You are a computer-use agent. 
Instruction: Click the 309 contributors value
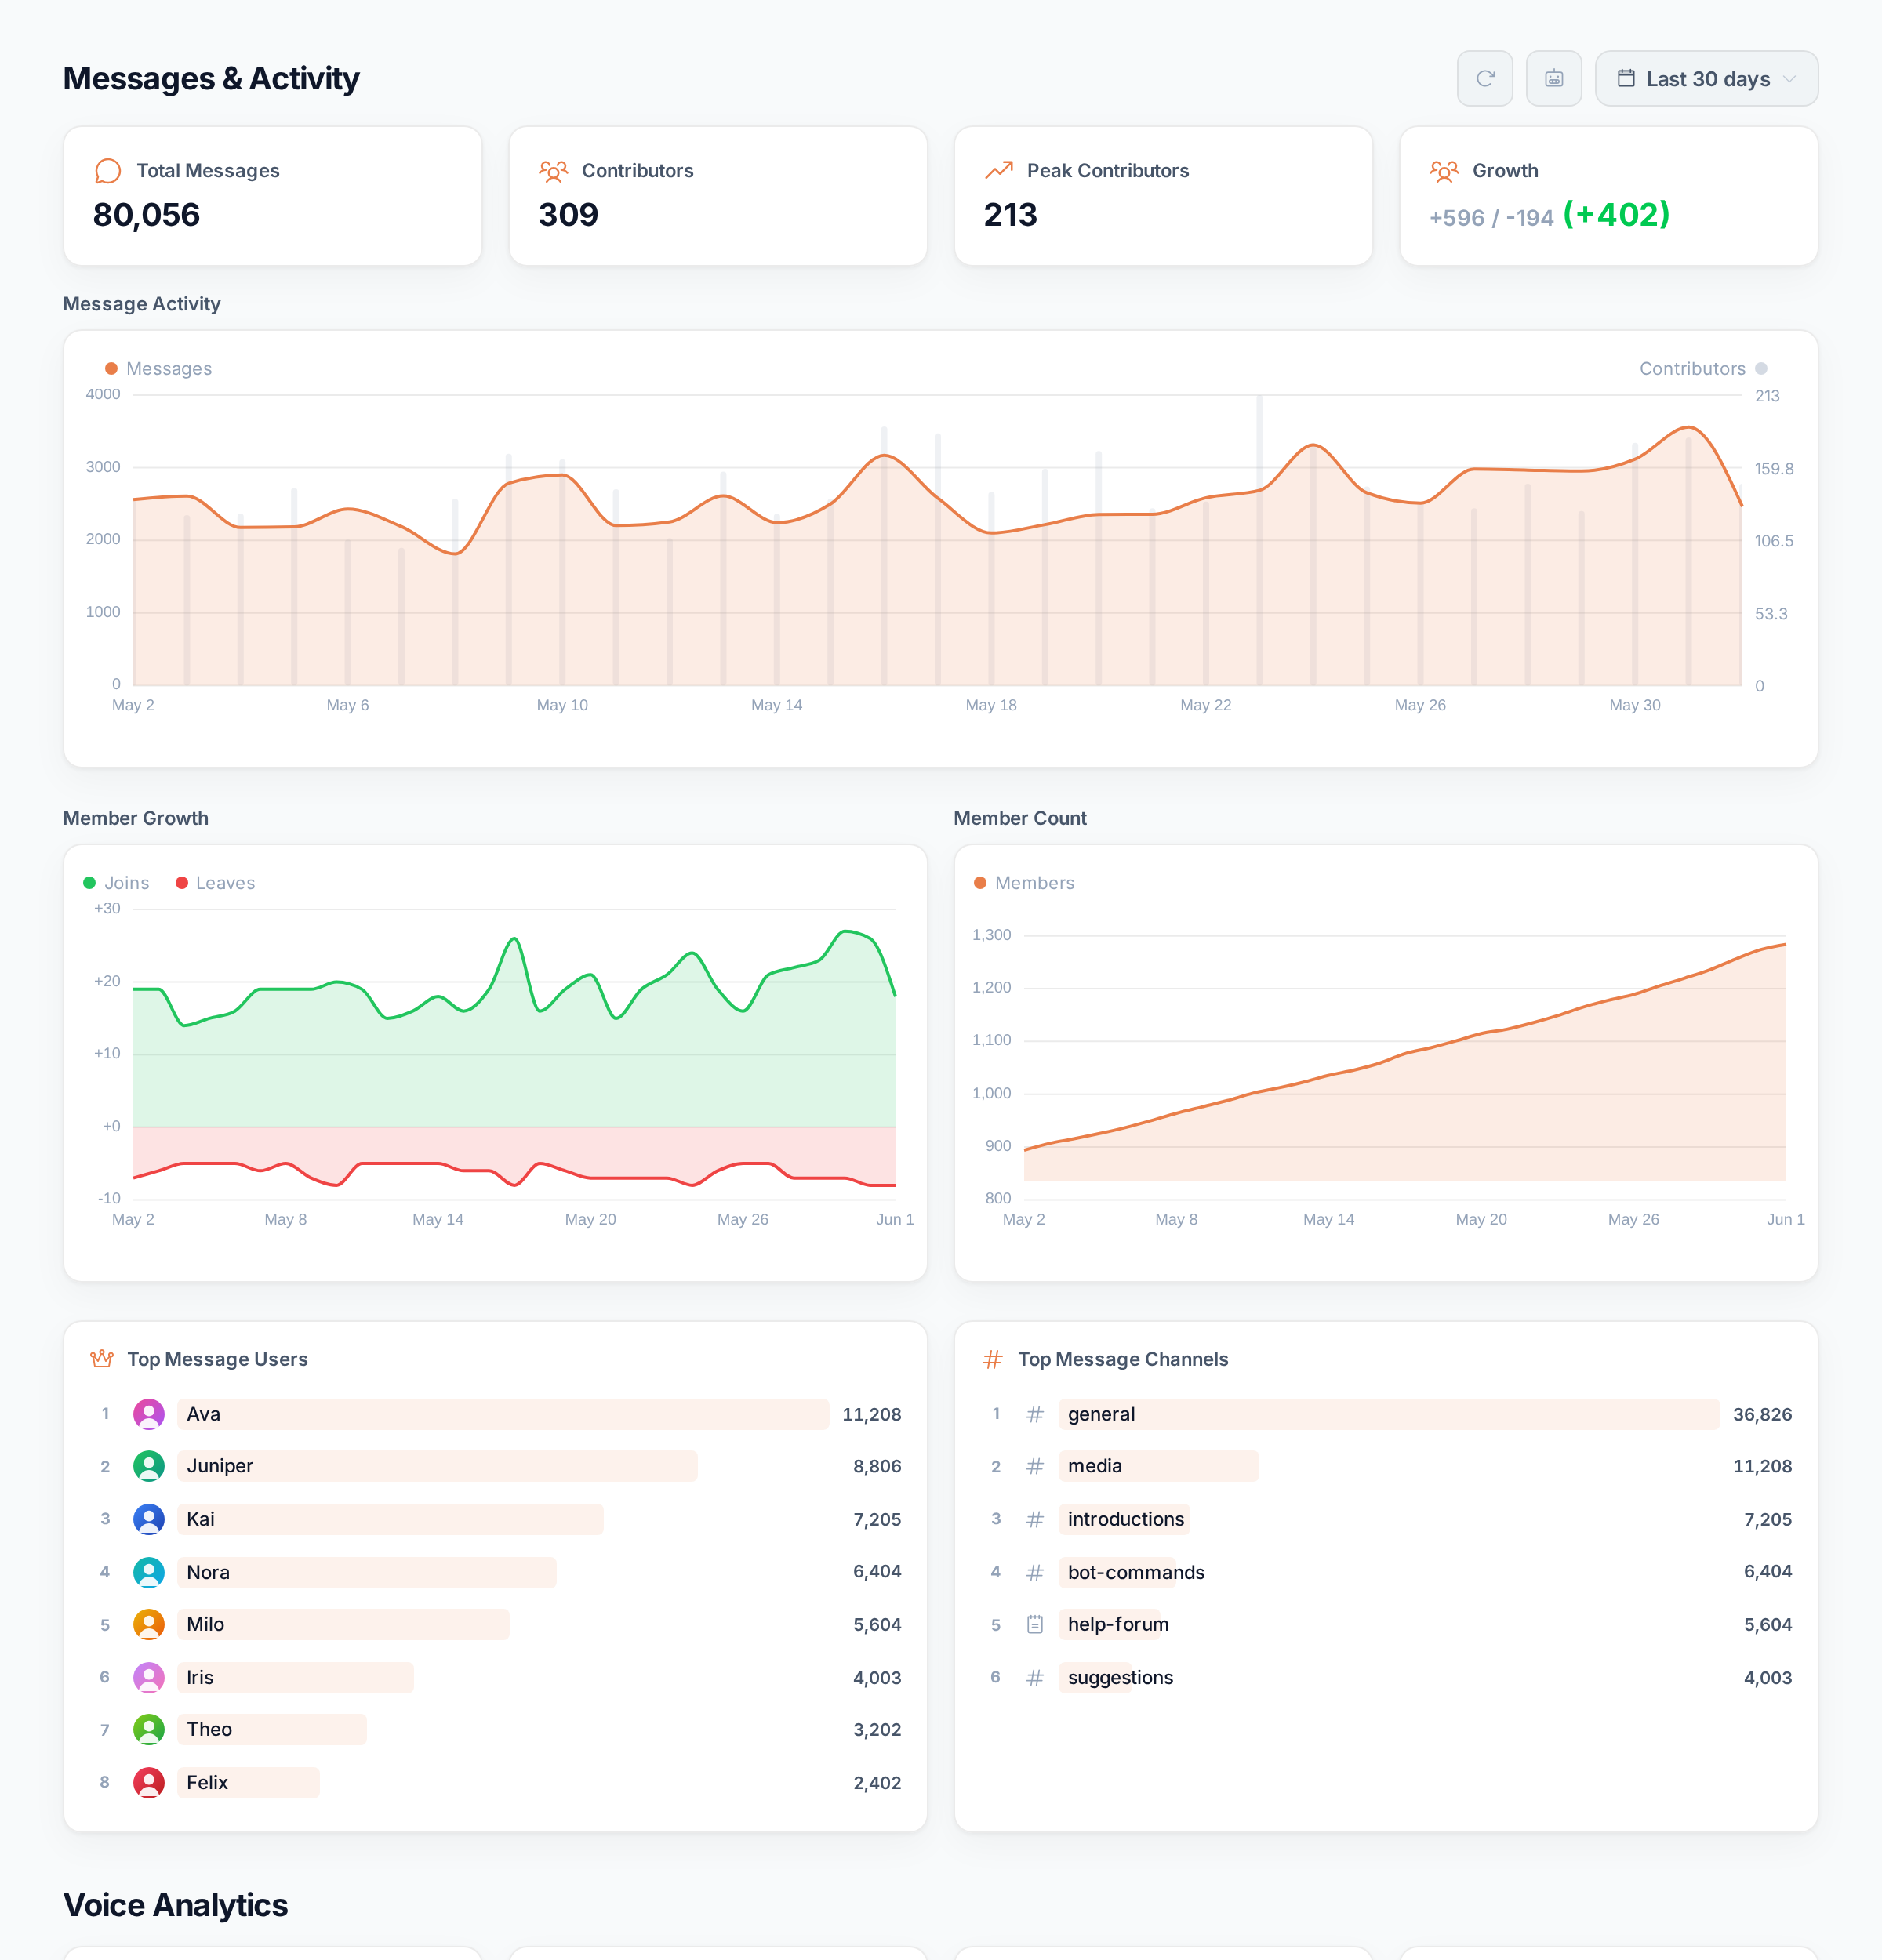[568, 215]
